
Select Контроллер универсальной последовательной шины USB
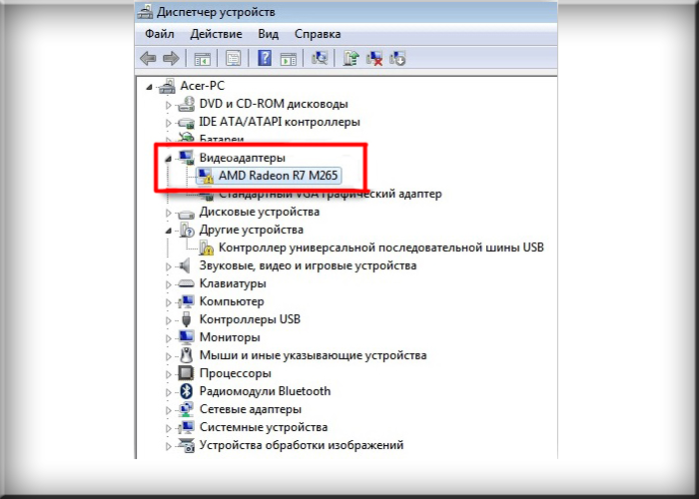pyautogui.click(x=381, y=247)
